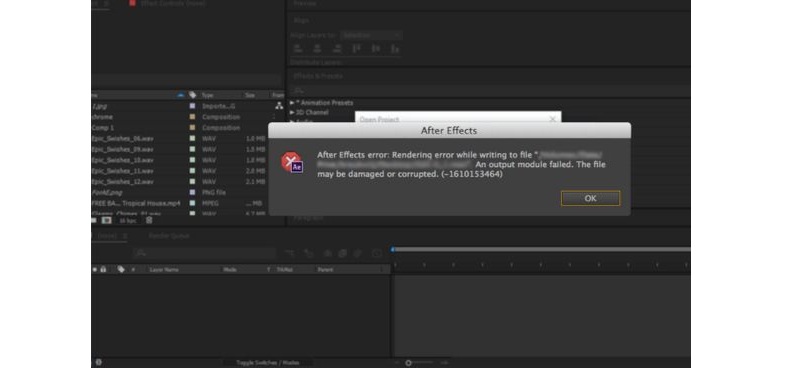Click the timeline layer search field
Screen dimensions: 800x368
pos(204,253)
